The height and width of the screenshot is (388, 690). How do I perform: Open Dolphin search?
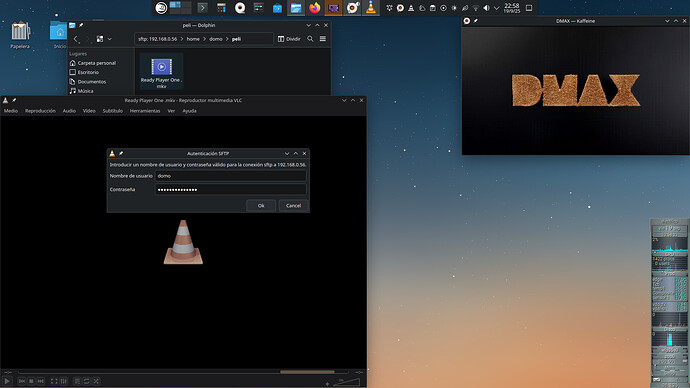click(310, 39)
